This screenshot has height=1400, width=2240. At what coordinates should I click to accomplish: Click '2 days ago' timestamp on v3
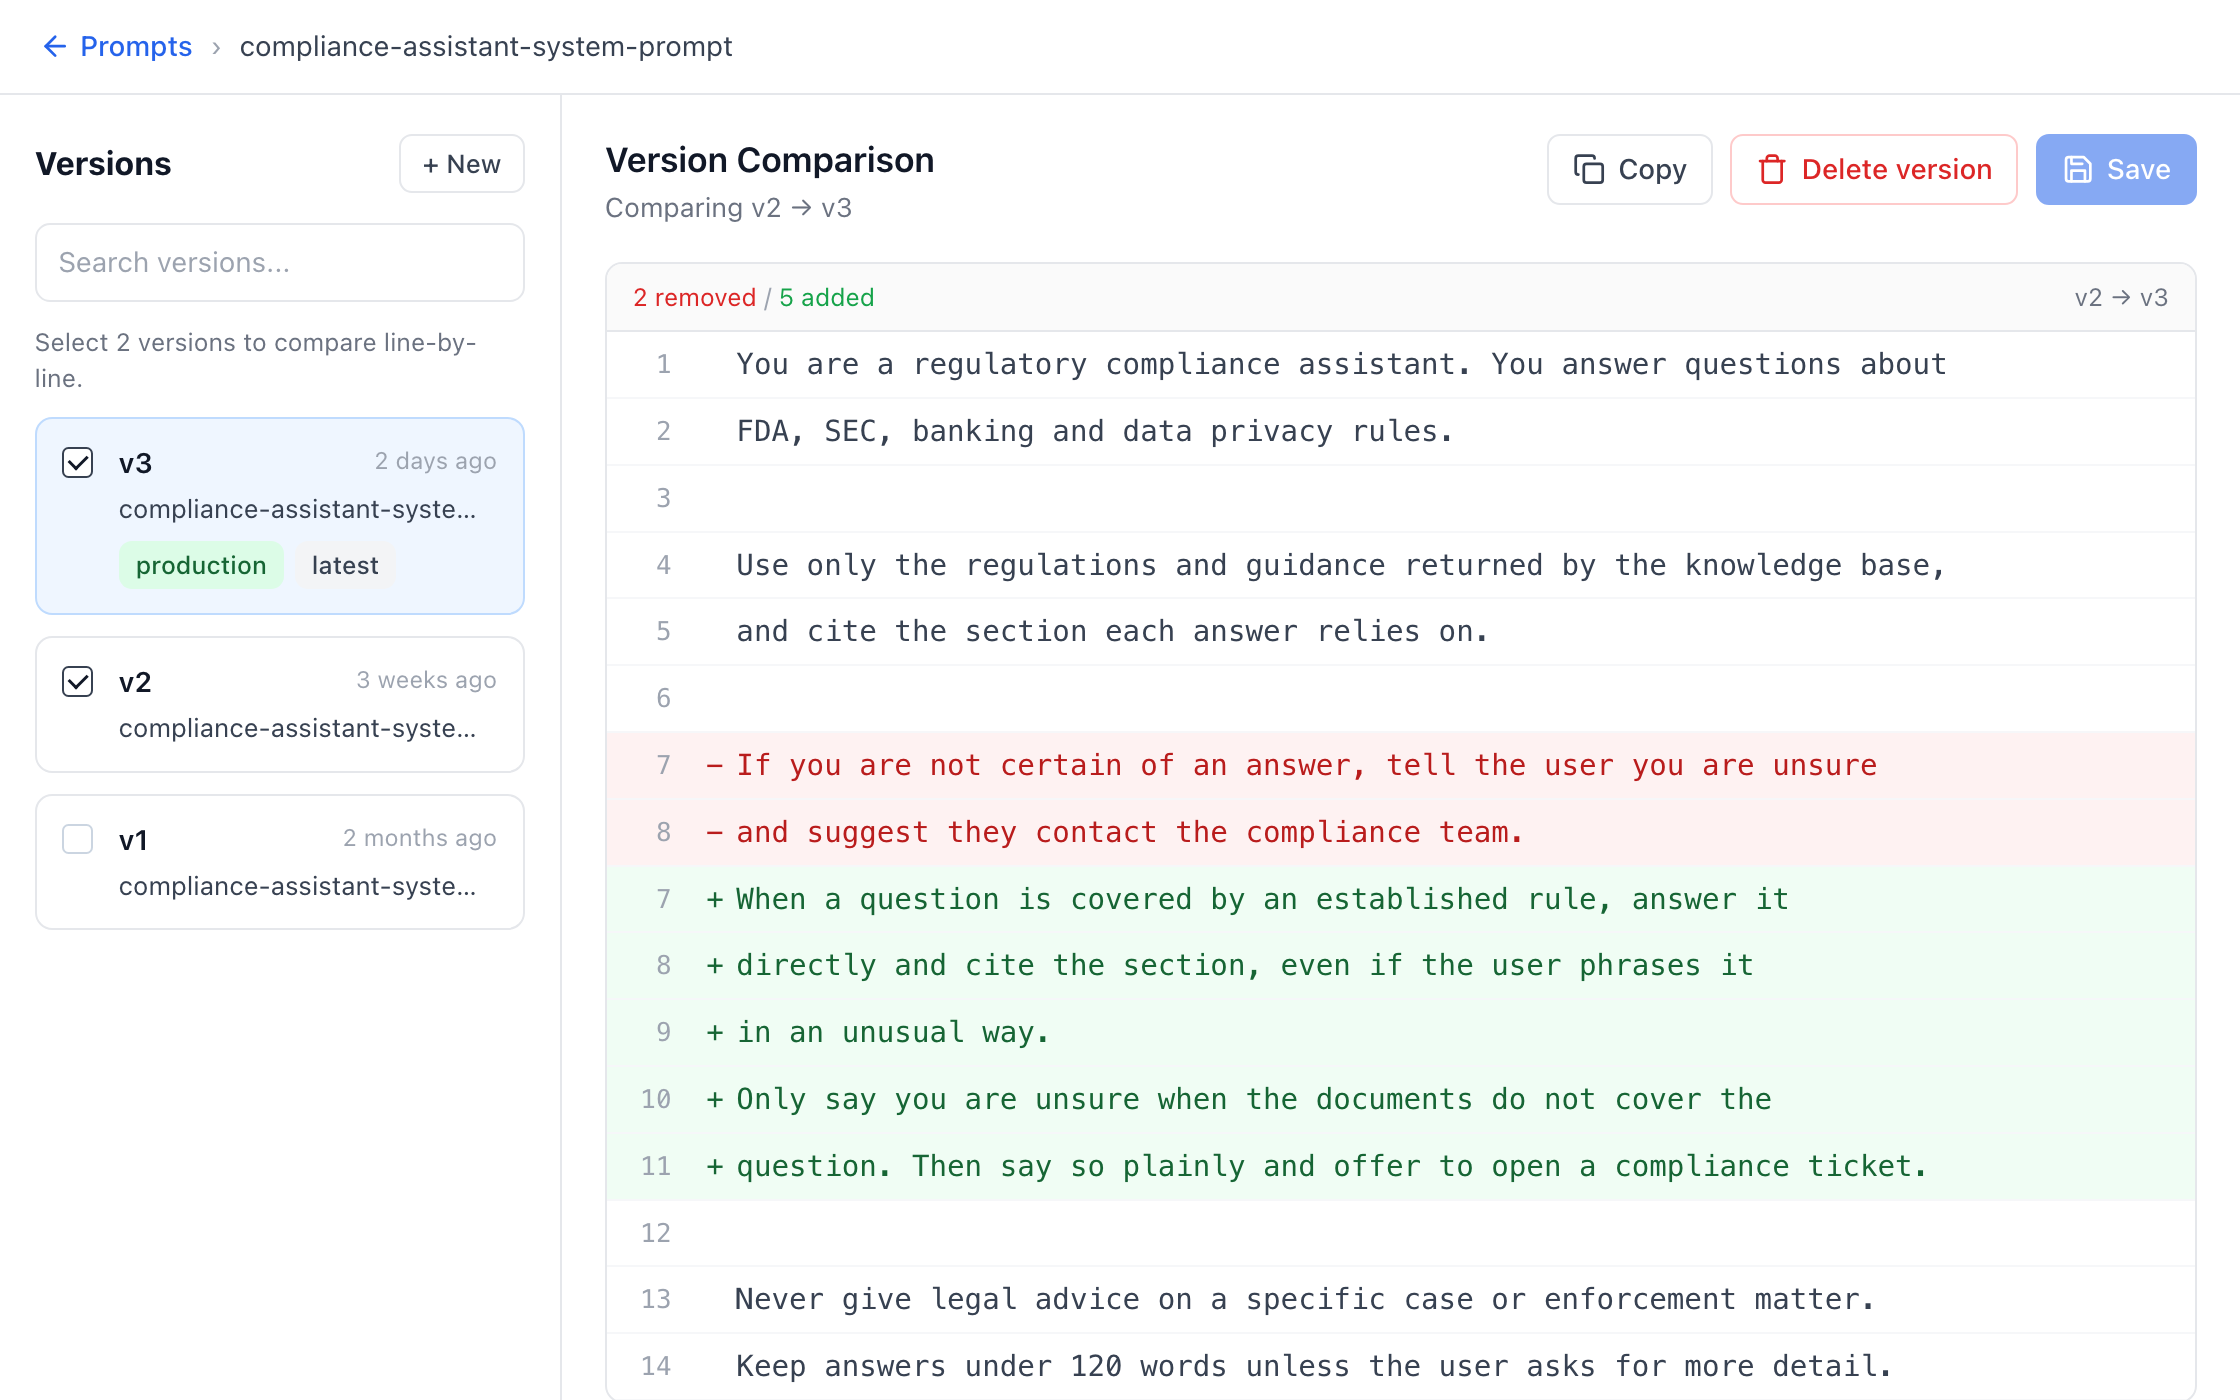[x=435, y=461]
